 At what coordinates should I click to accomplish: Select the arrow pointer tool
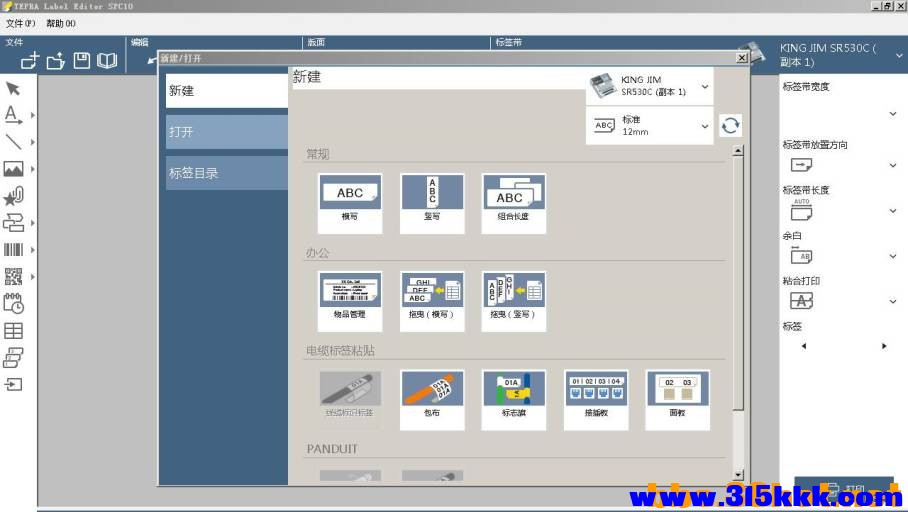pyautogui.click(x=13, y=89)
